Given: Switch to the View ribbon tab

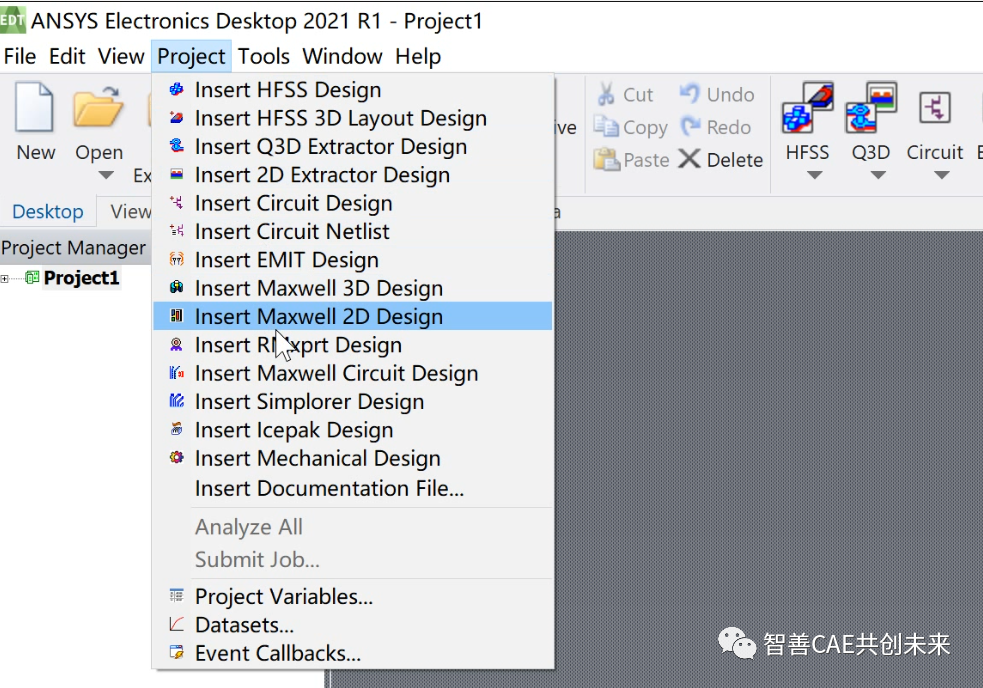Looking at the screenshot, I should click(130, 211).
